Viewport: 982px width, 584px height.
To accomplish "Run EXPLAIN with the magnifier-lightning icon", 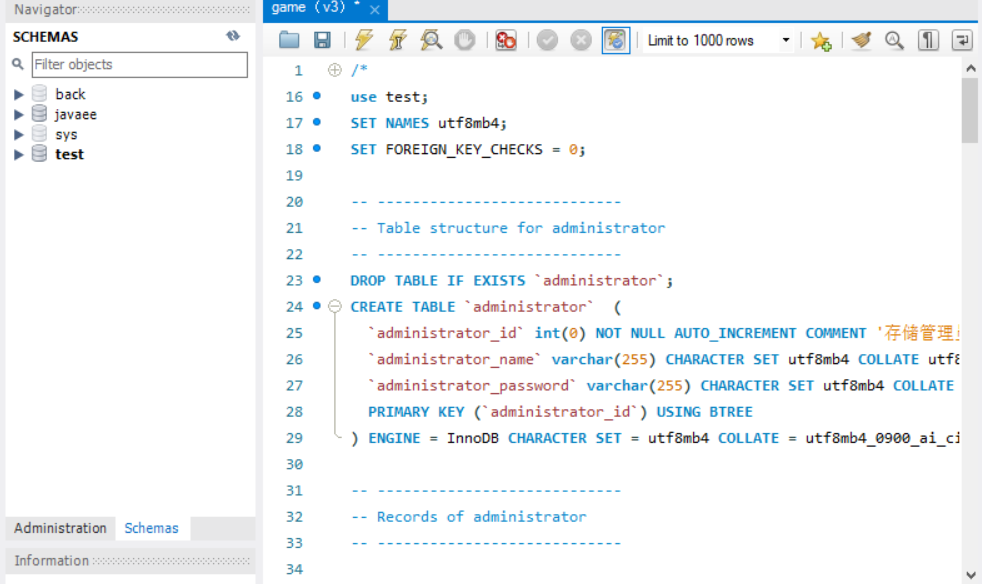I will pyautogui.click(x=431, y=40).
